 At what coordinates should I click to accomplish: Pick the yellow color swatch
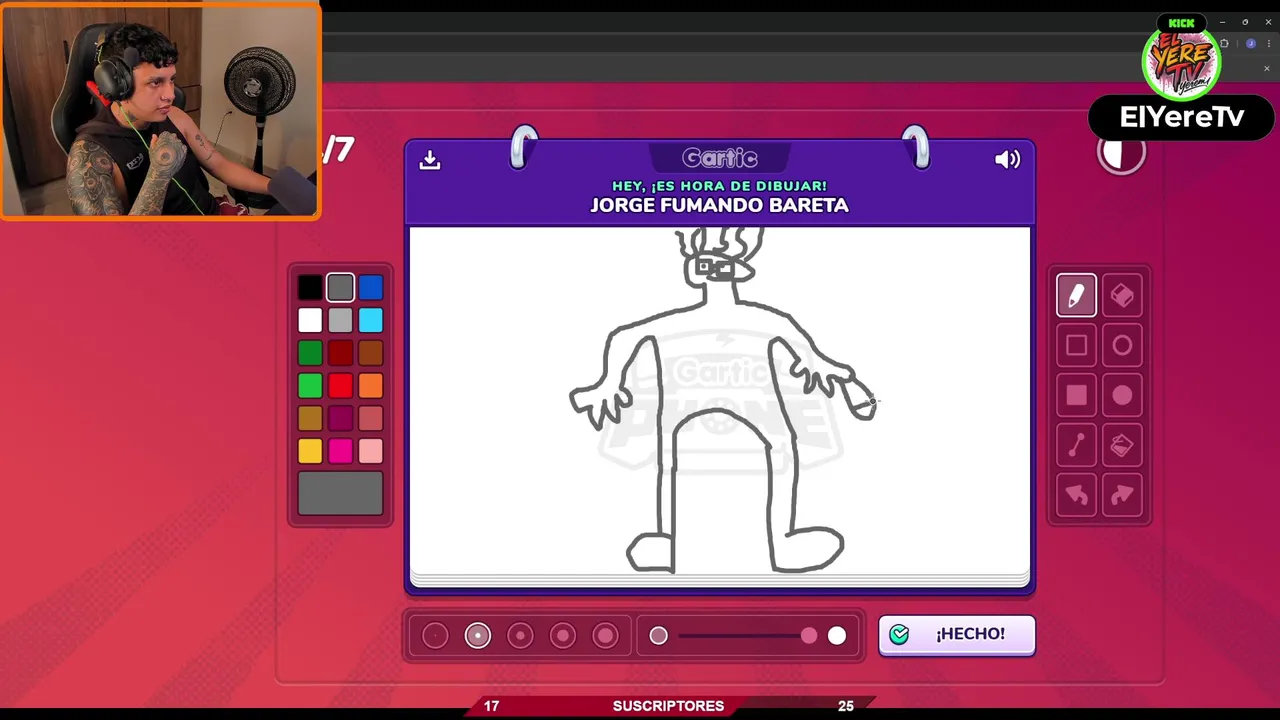point(310,452)
